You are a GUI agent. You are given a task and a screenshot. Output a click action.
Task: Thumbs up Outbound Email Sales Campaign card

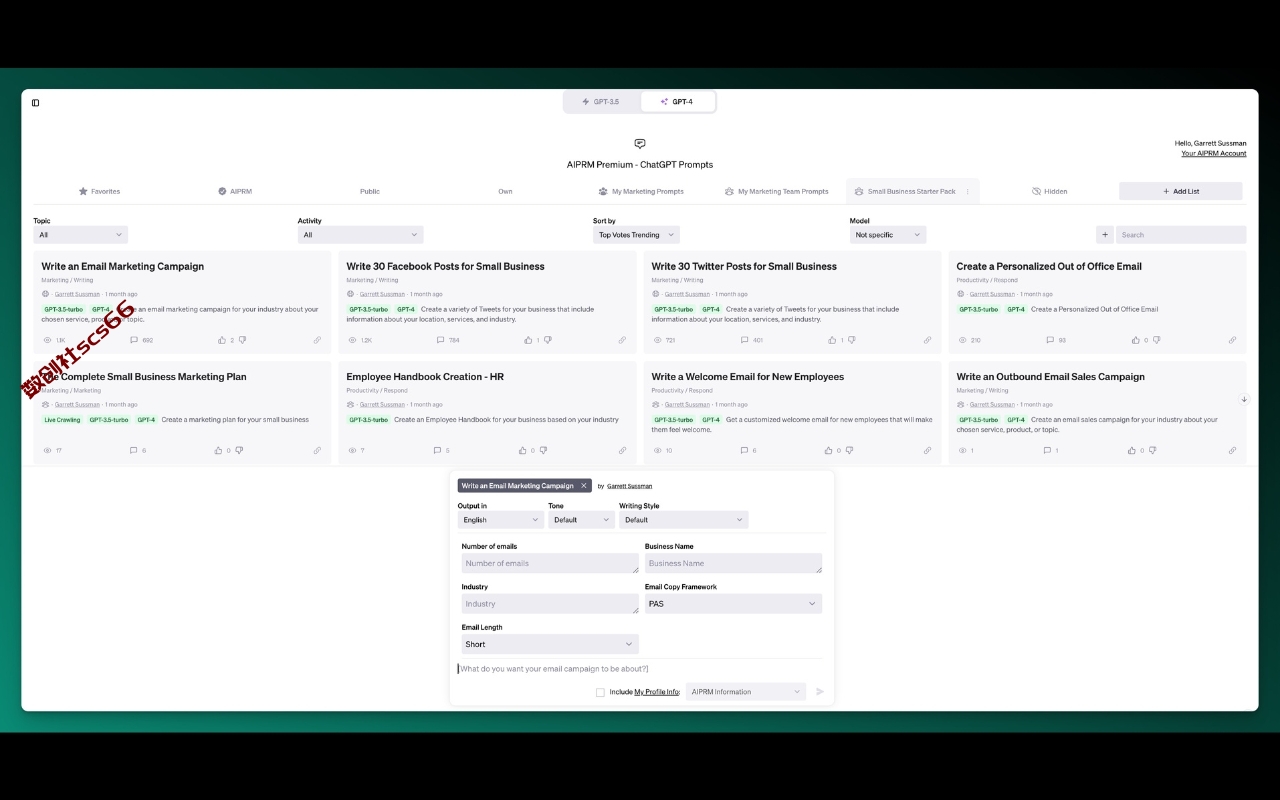(x=1134, y=450)
